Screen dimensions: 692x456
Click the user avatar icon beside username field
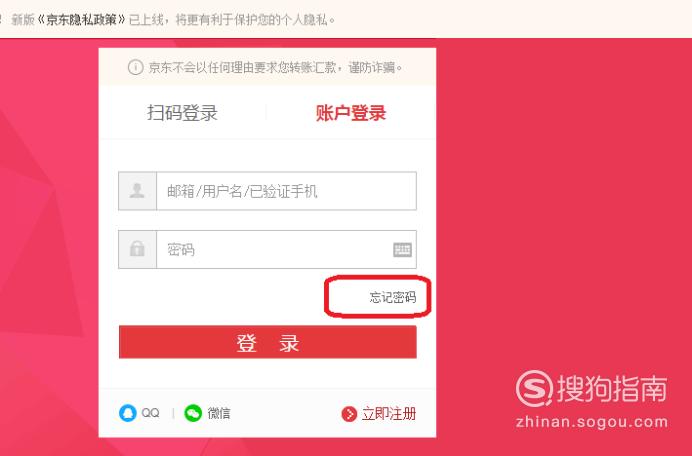[137, 191]
